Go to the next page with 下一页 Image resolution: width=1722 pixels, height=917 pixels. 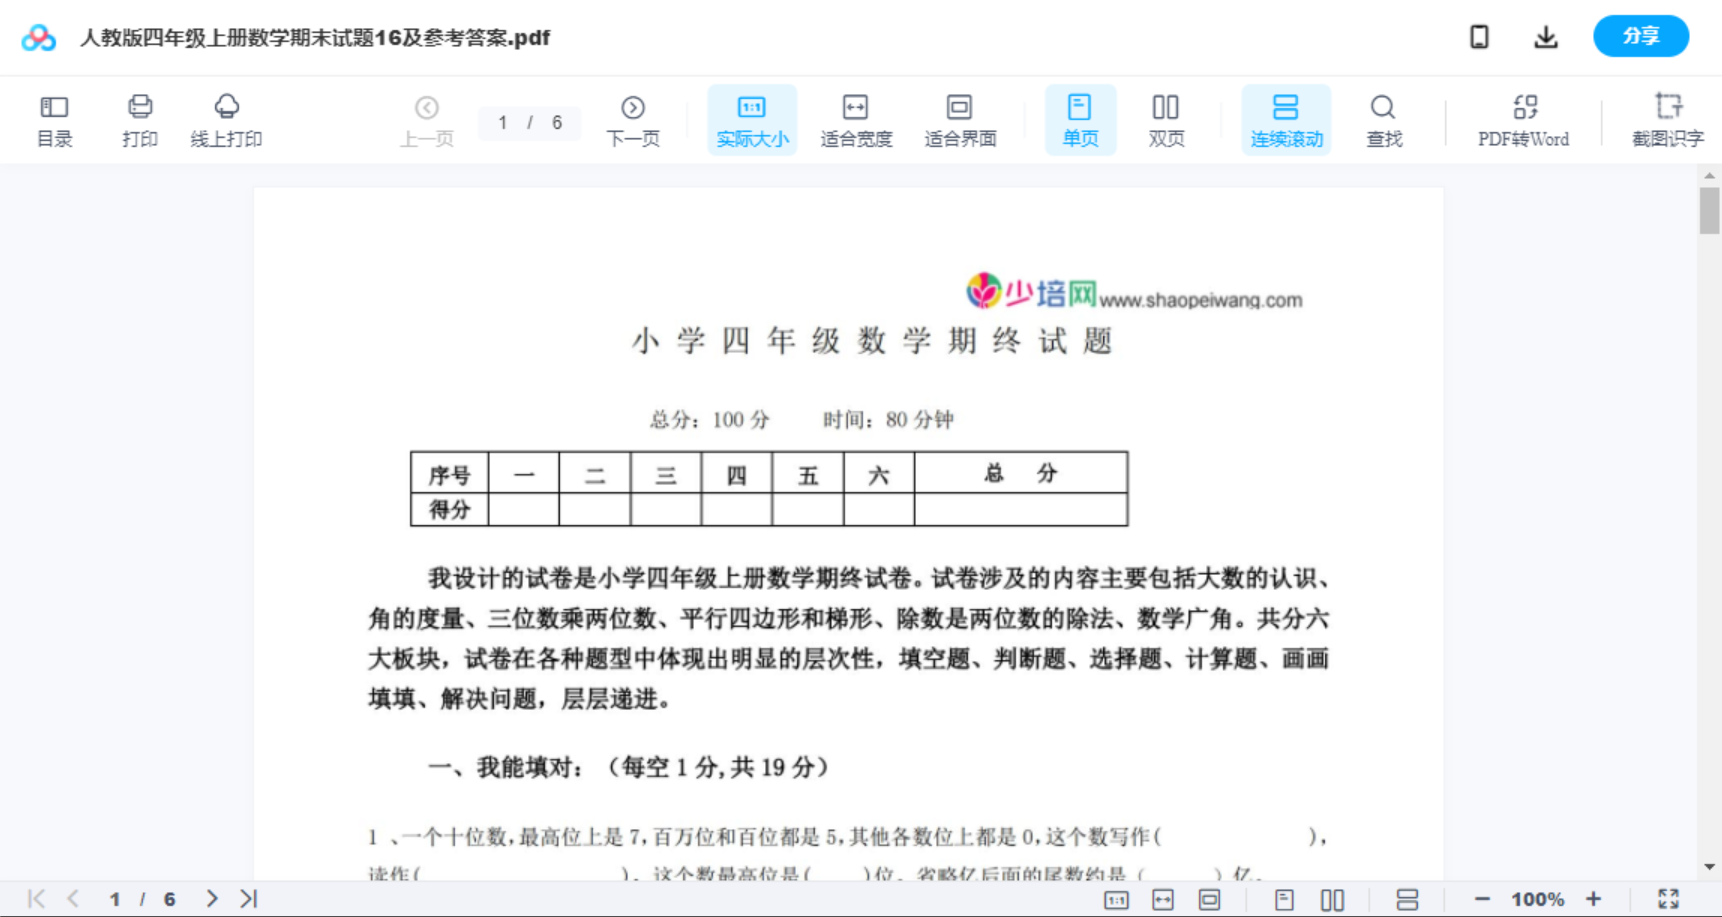[632, 118]
